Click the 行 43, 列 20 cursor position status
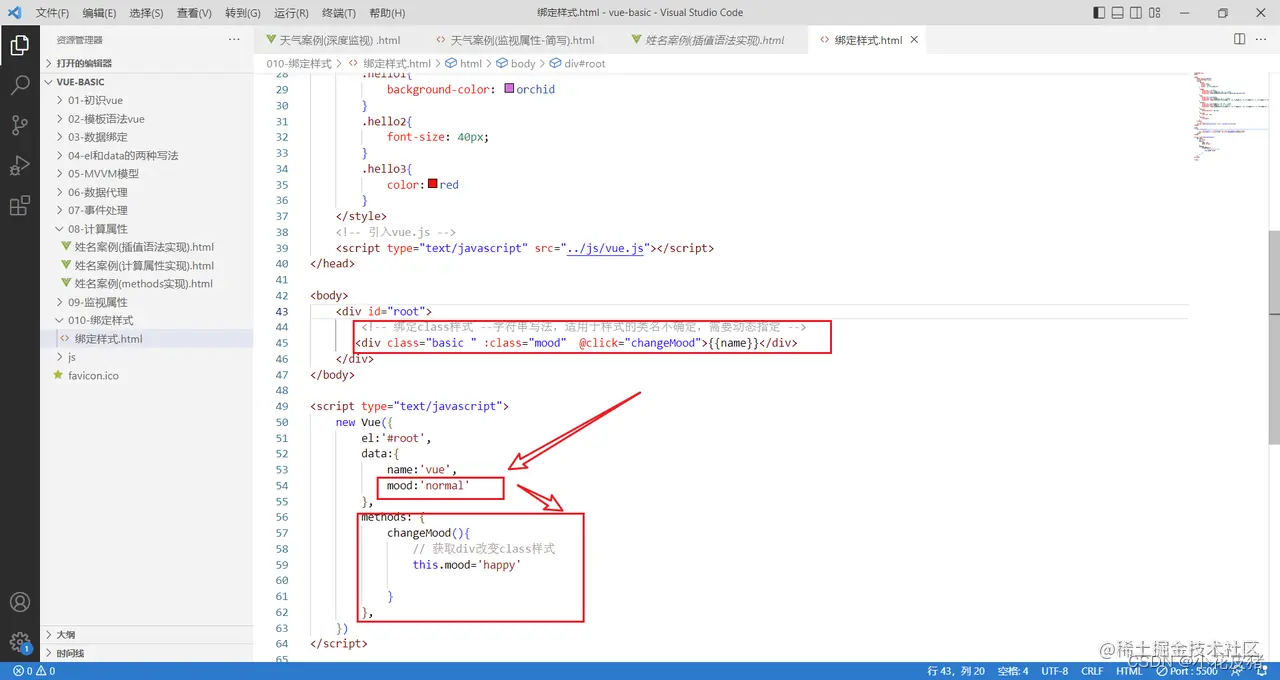Image resolution: width=1280 pixels, height=680 pixels. (956, 671)
